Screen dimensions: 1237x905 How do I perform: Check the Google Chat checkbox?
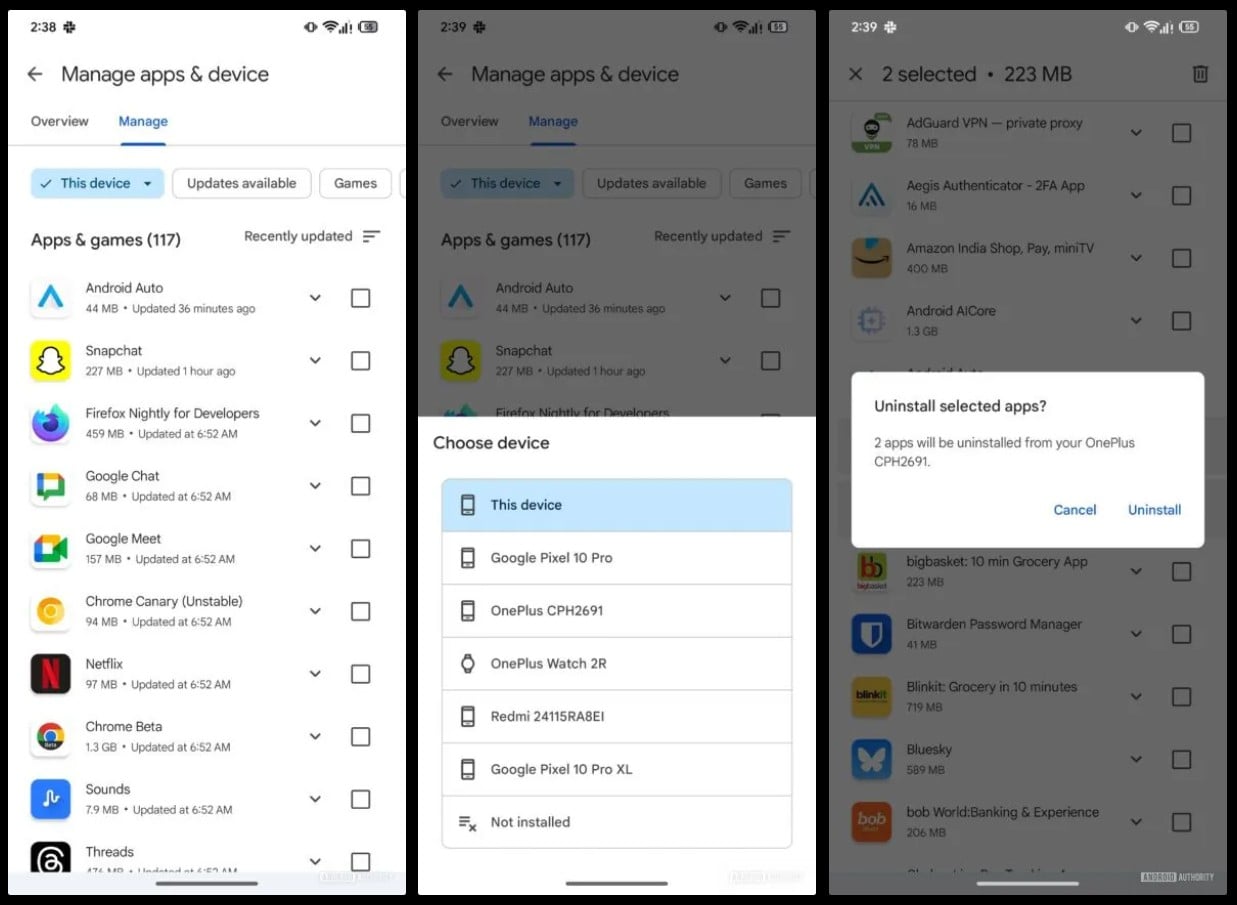point(360,486)
